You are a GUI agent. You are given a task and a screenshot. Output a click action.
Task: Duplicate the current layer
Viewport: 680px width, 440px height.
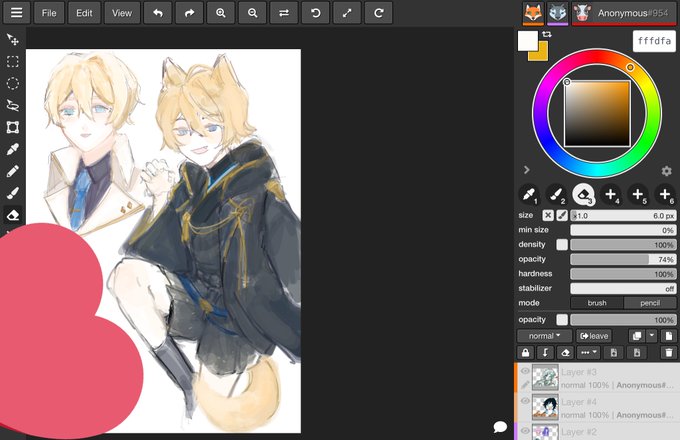637,336
